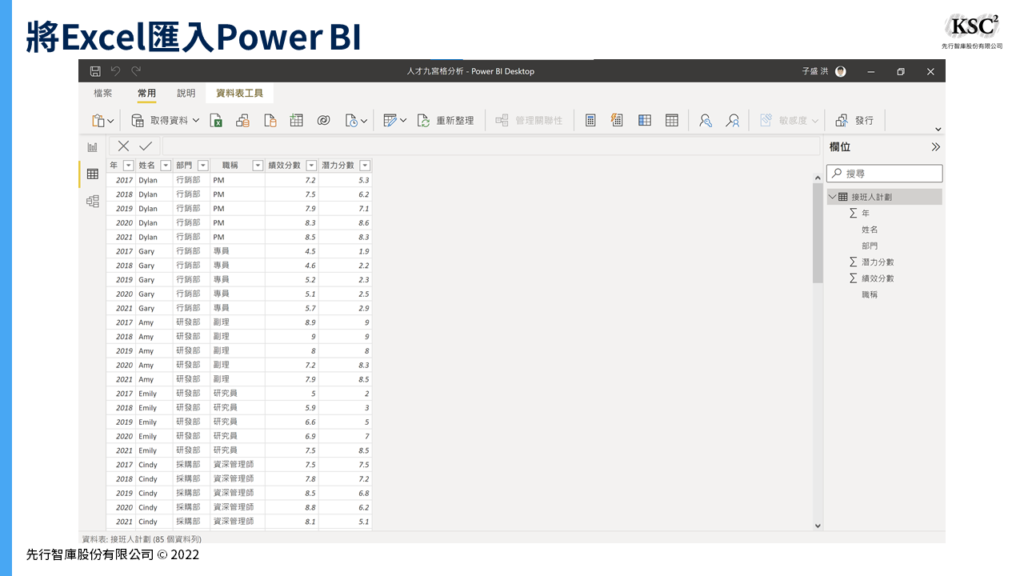1024x576 pixels.
Task: Collapse the 接班人計劃 table tree node
Action: tap(833, 197)
